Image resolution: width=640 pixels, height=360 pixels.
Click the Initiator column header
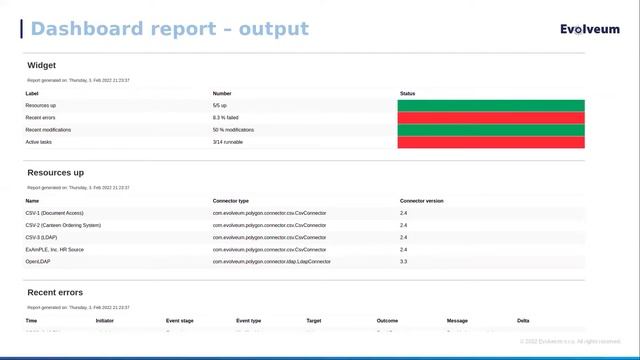(x=104, y=321)
